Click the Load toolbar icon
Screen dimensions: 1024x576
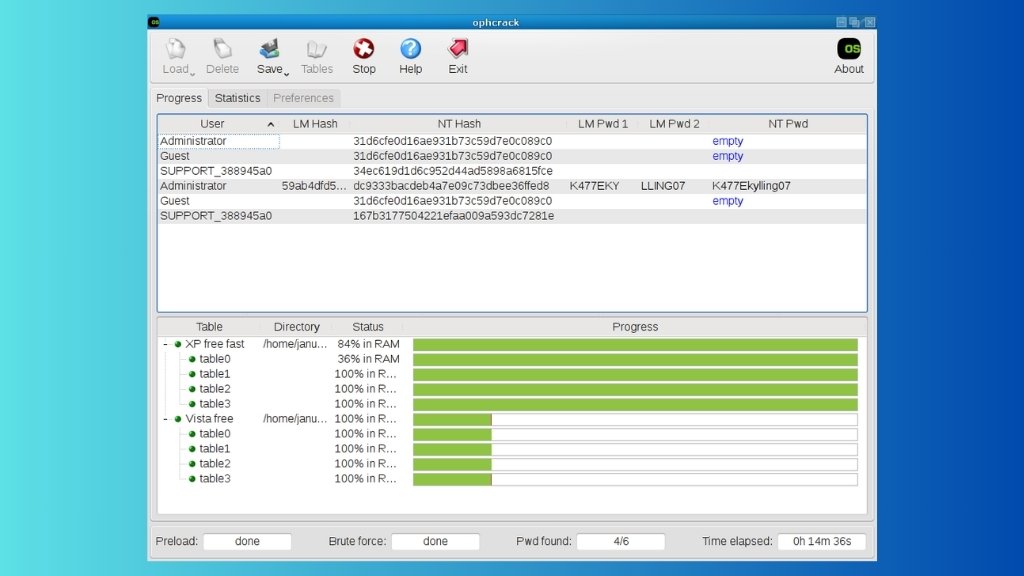pos(175,49)
